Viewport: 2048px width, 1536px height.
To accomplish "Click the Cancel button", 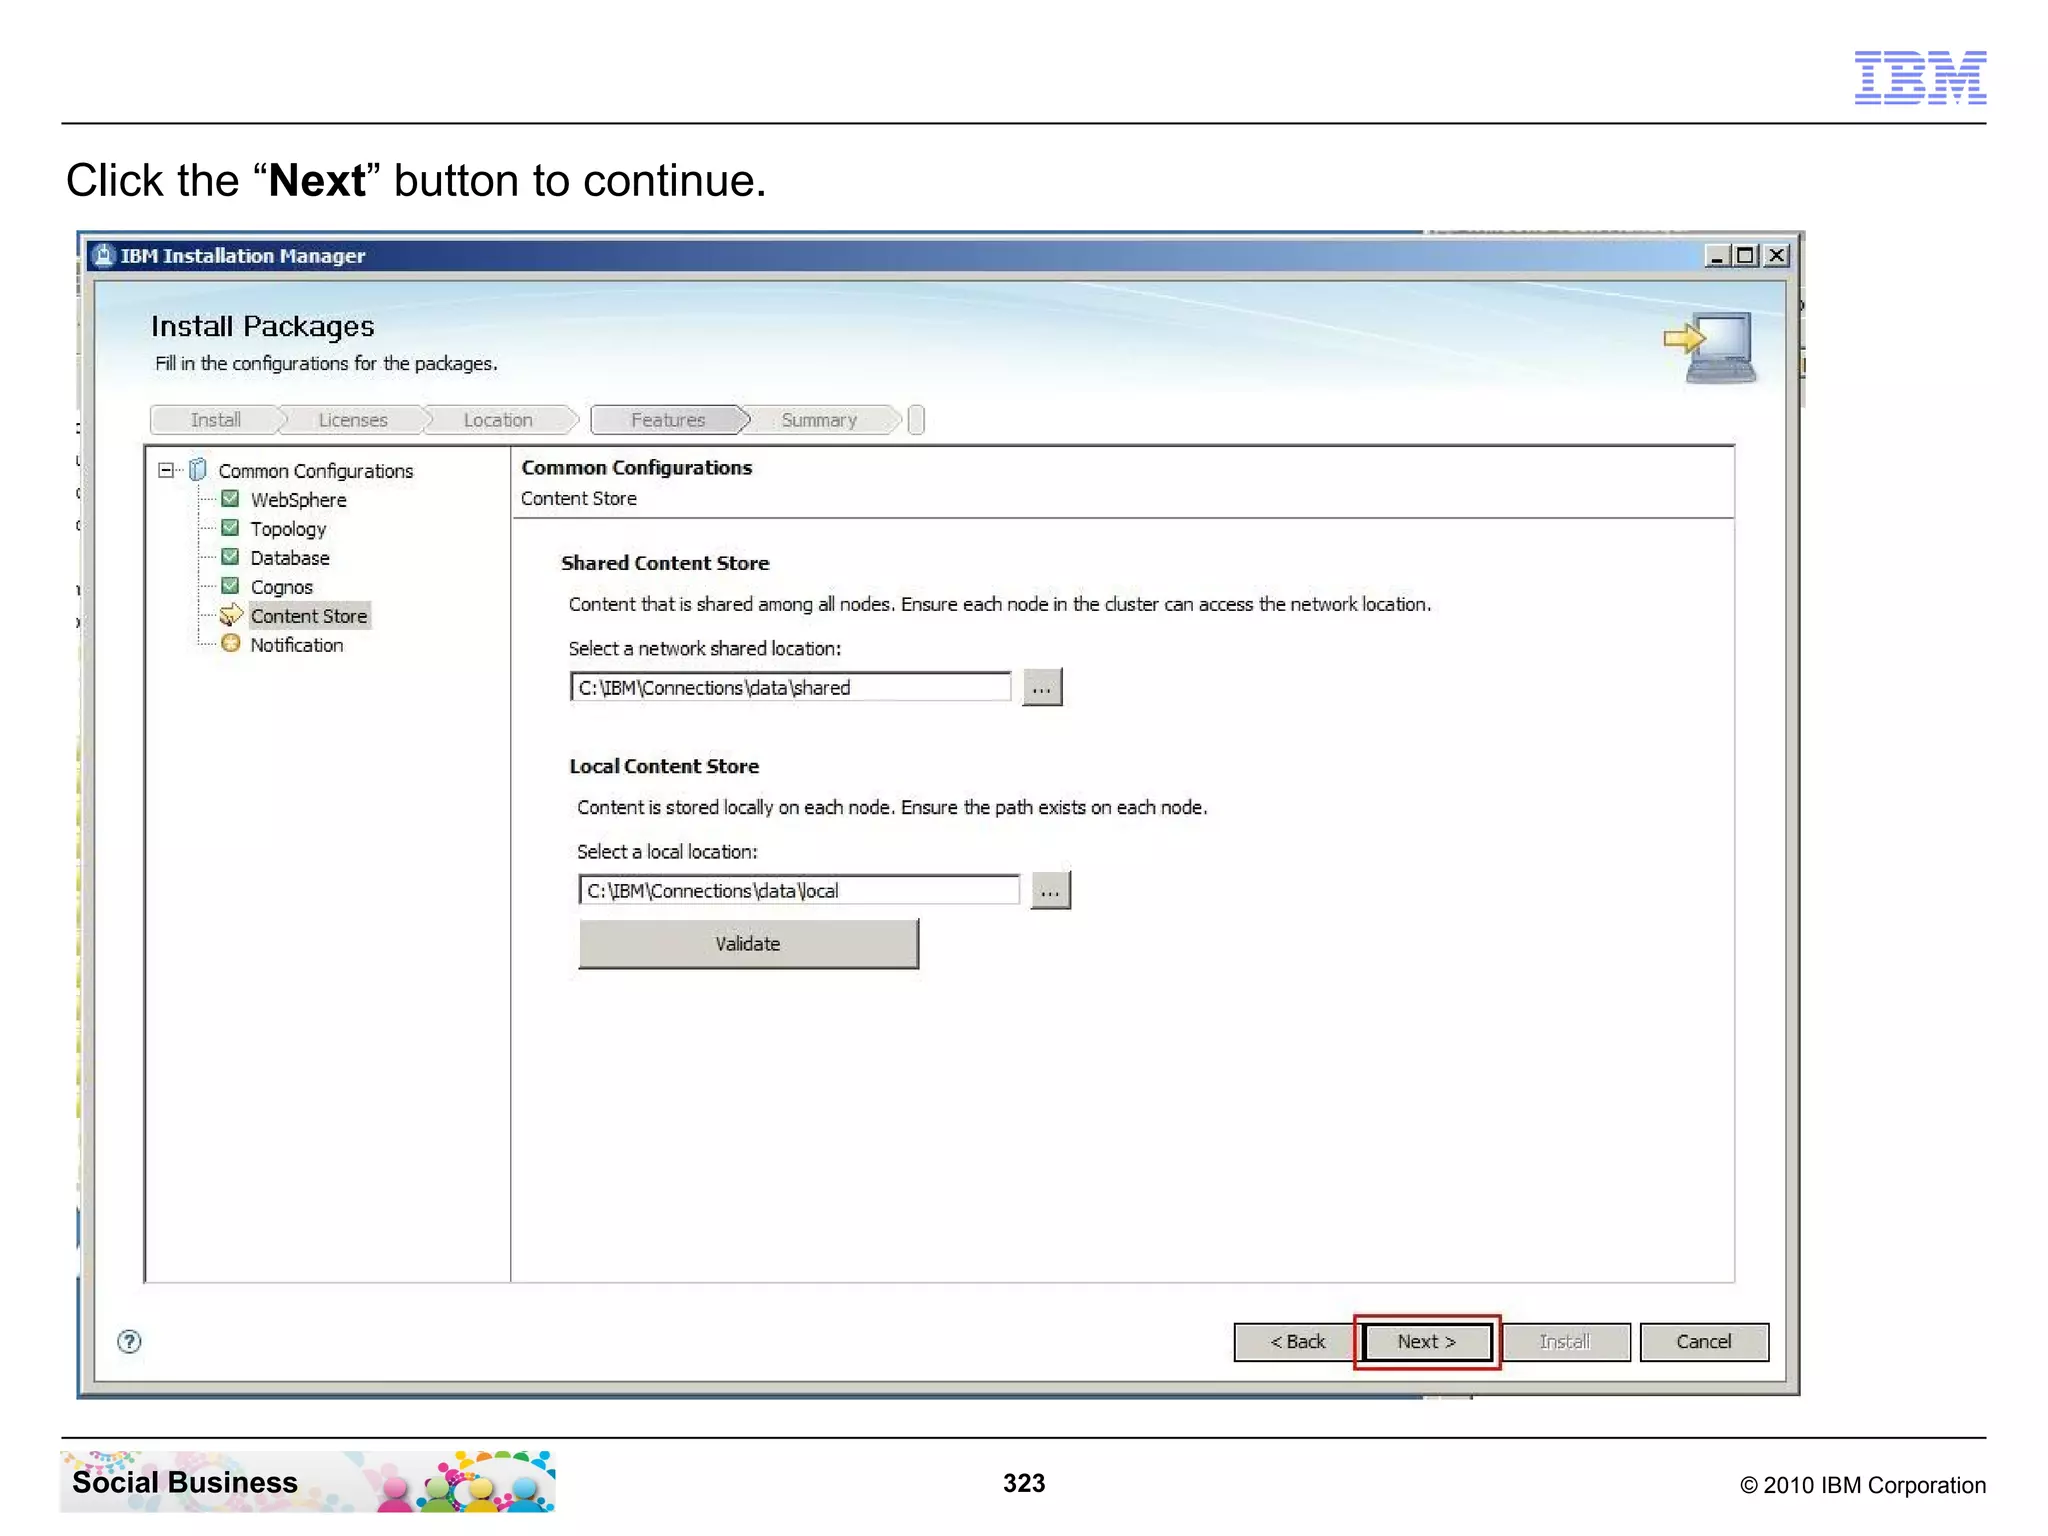I will tap(1704, 1342).
